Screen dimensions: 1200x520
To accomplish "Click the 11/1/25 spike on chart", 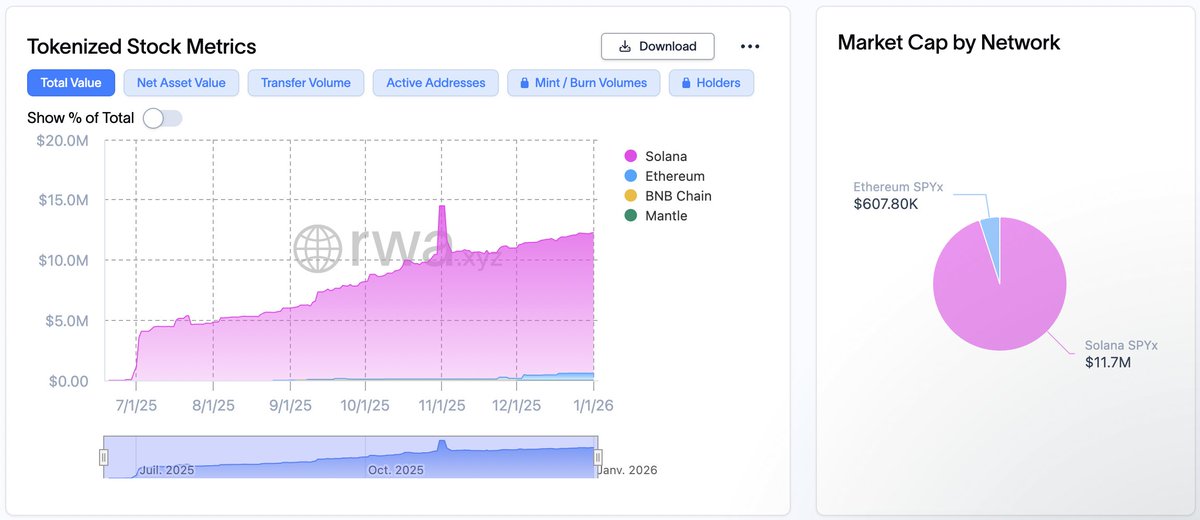I will pos(441,207).
